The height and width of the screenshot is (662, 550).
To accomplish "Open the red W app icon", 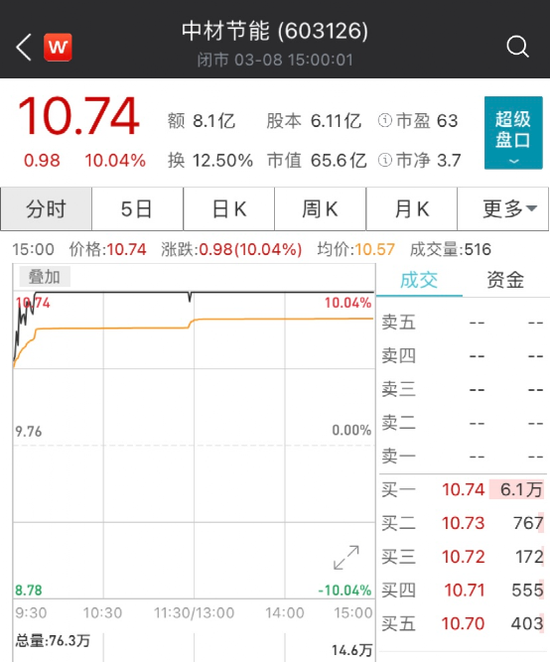I will click(x=58, y=47).
